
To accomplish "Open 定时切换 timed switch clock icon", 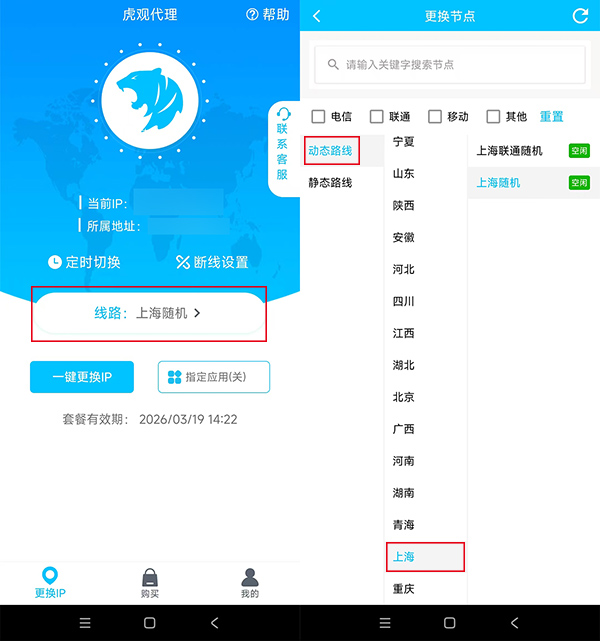I will pyautogui.click(x=55, y=262).
